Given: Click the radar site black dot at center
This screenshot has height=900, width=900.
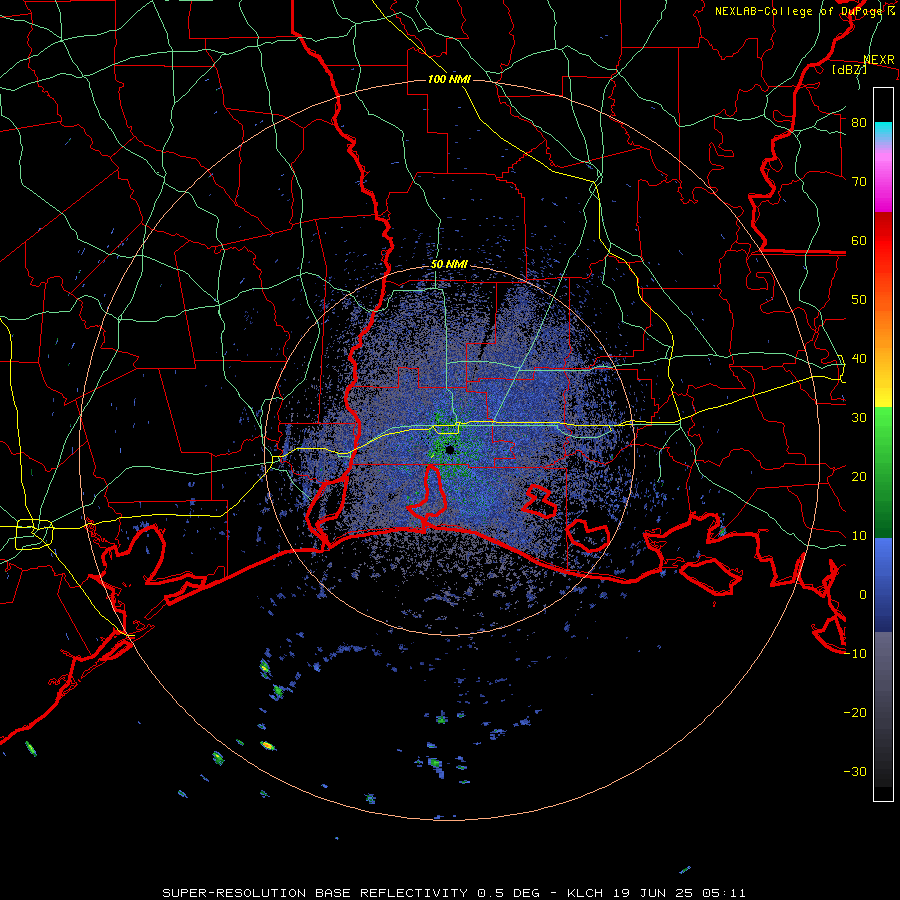Looking at the screenshot, I should coord(450,449).
